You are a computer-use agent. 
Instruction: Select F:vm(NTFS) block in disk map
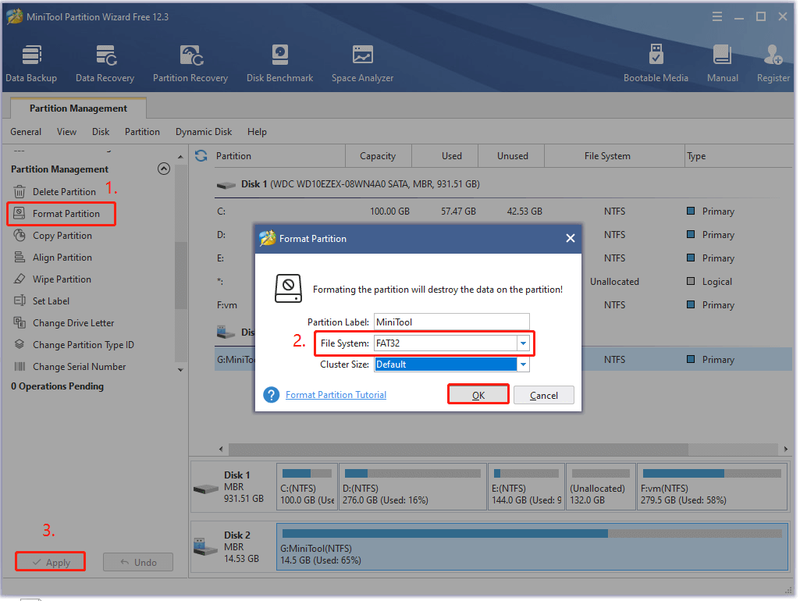coord(712,487)
